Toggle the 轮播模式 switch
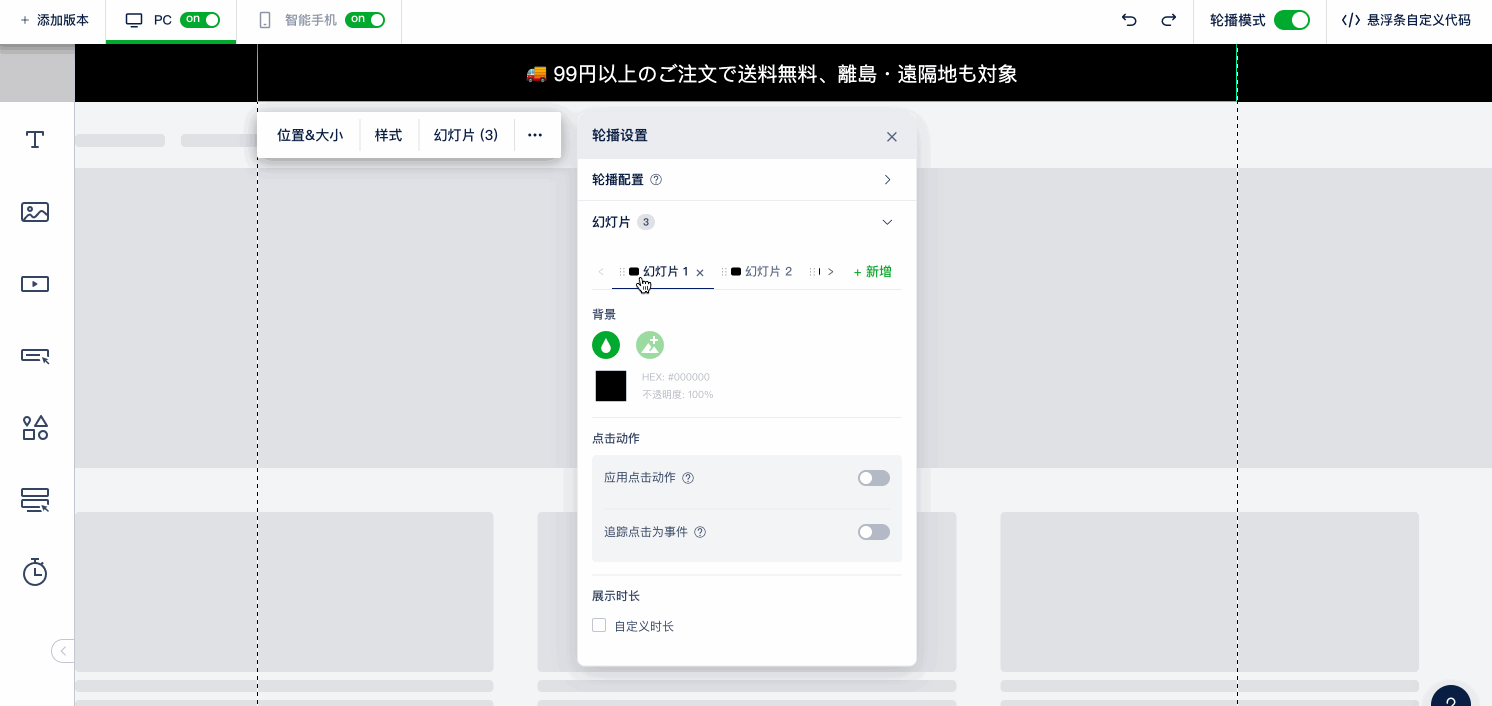Image resolution: width=1492 pixels, height=706 pixels. (1292, 20)
